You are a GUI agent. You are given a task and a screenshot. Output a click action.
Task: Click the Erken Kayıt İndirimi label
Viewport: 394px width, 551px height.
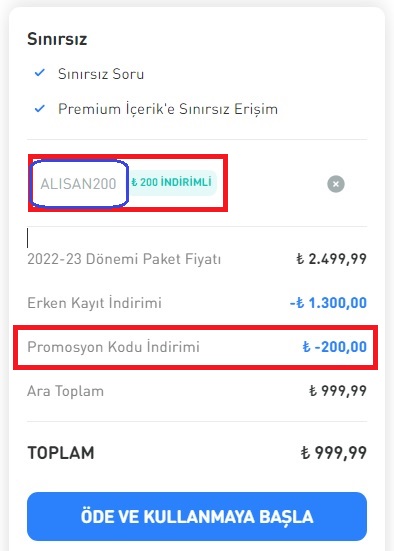coord(94,303)
